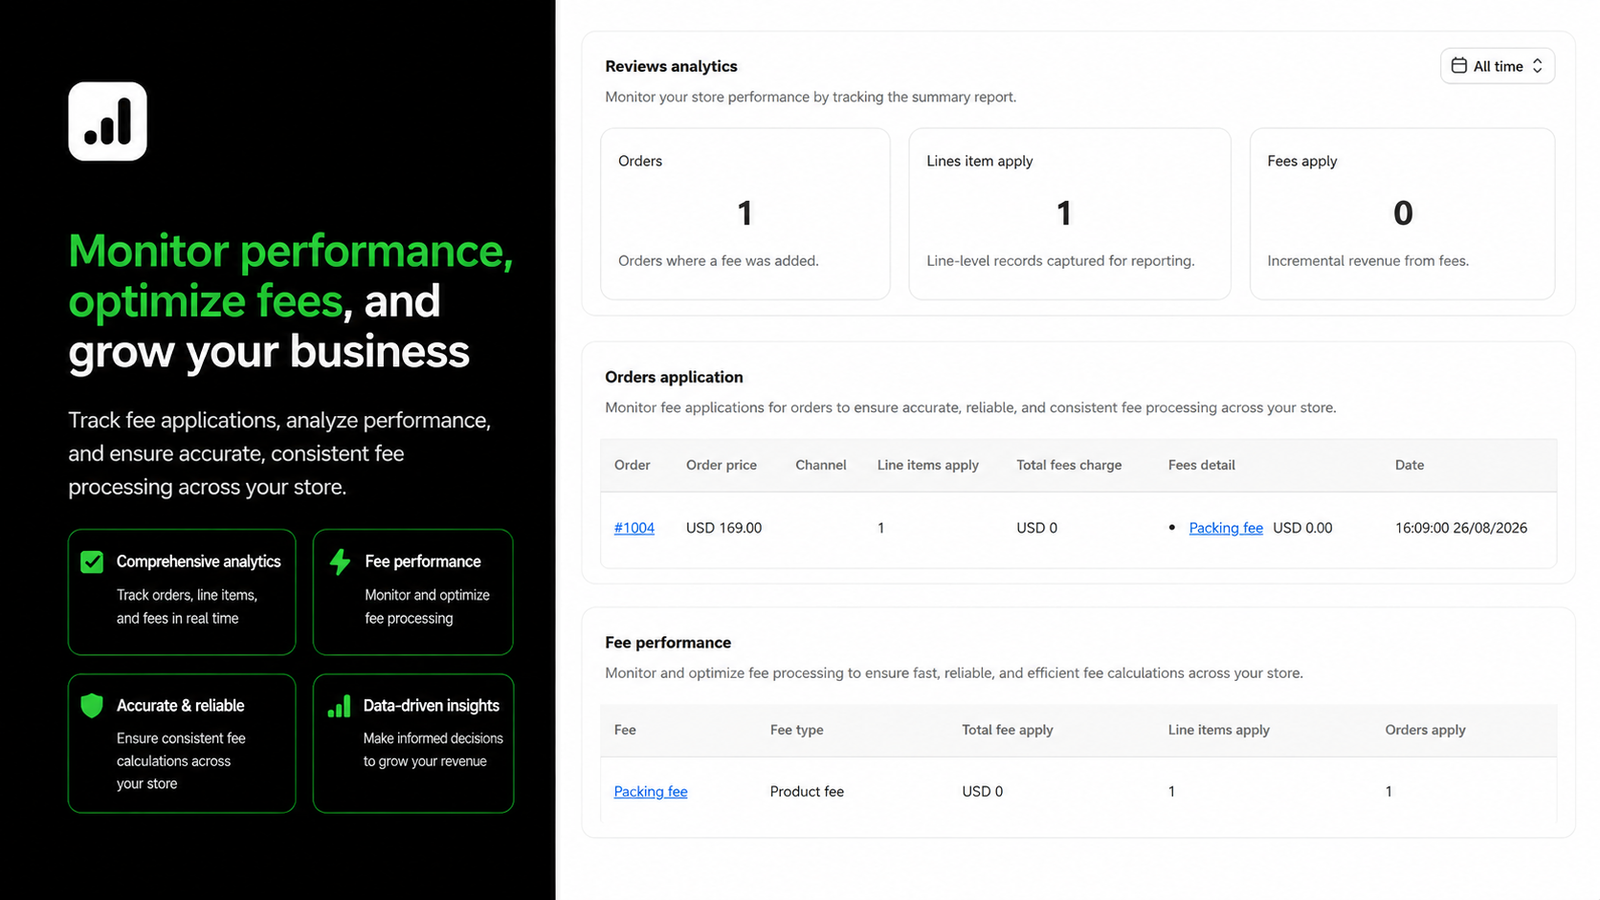Select the Fees apply summary card
This screenshot has width=1600, height=900.
click(1402, 213)
